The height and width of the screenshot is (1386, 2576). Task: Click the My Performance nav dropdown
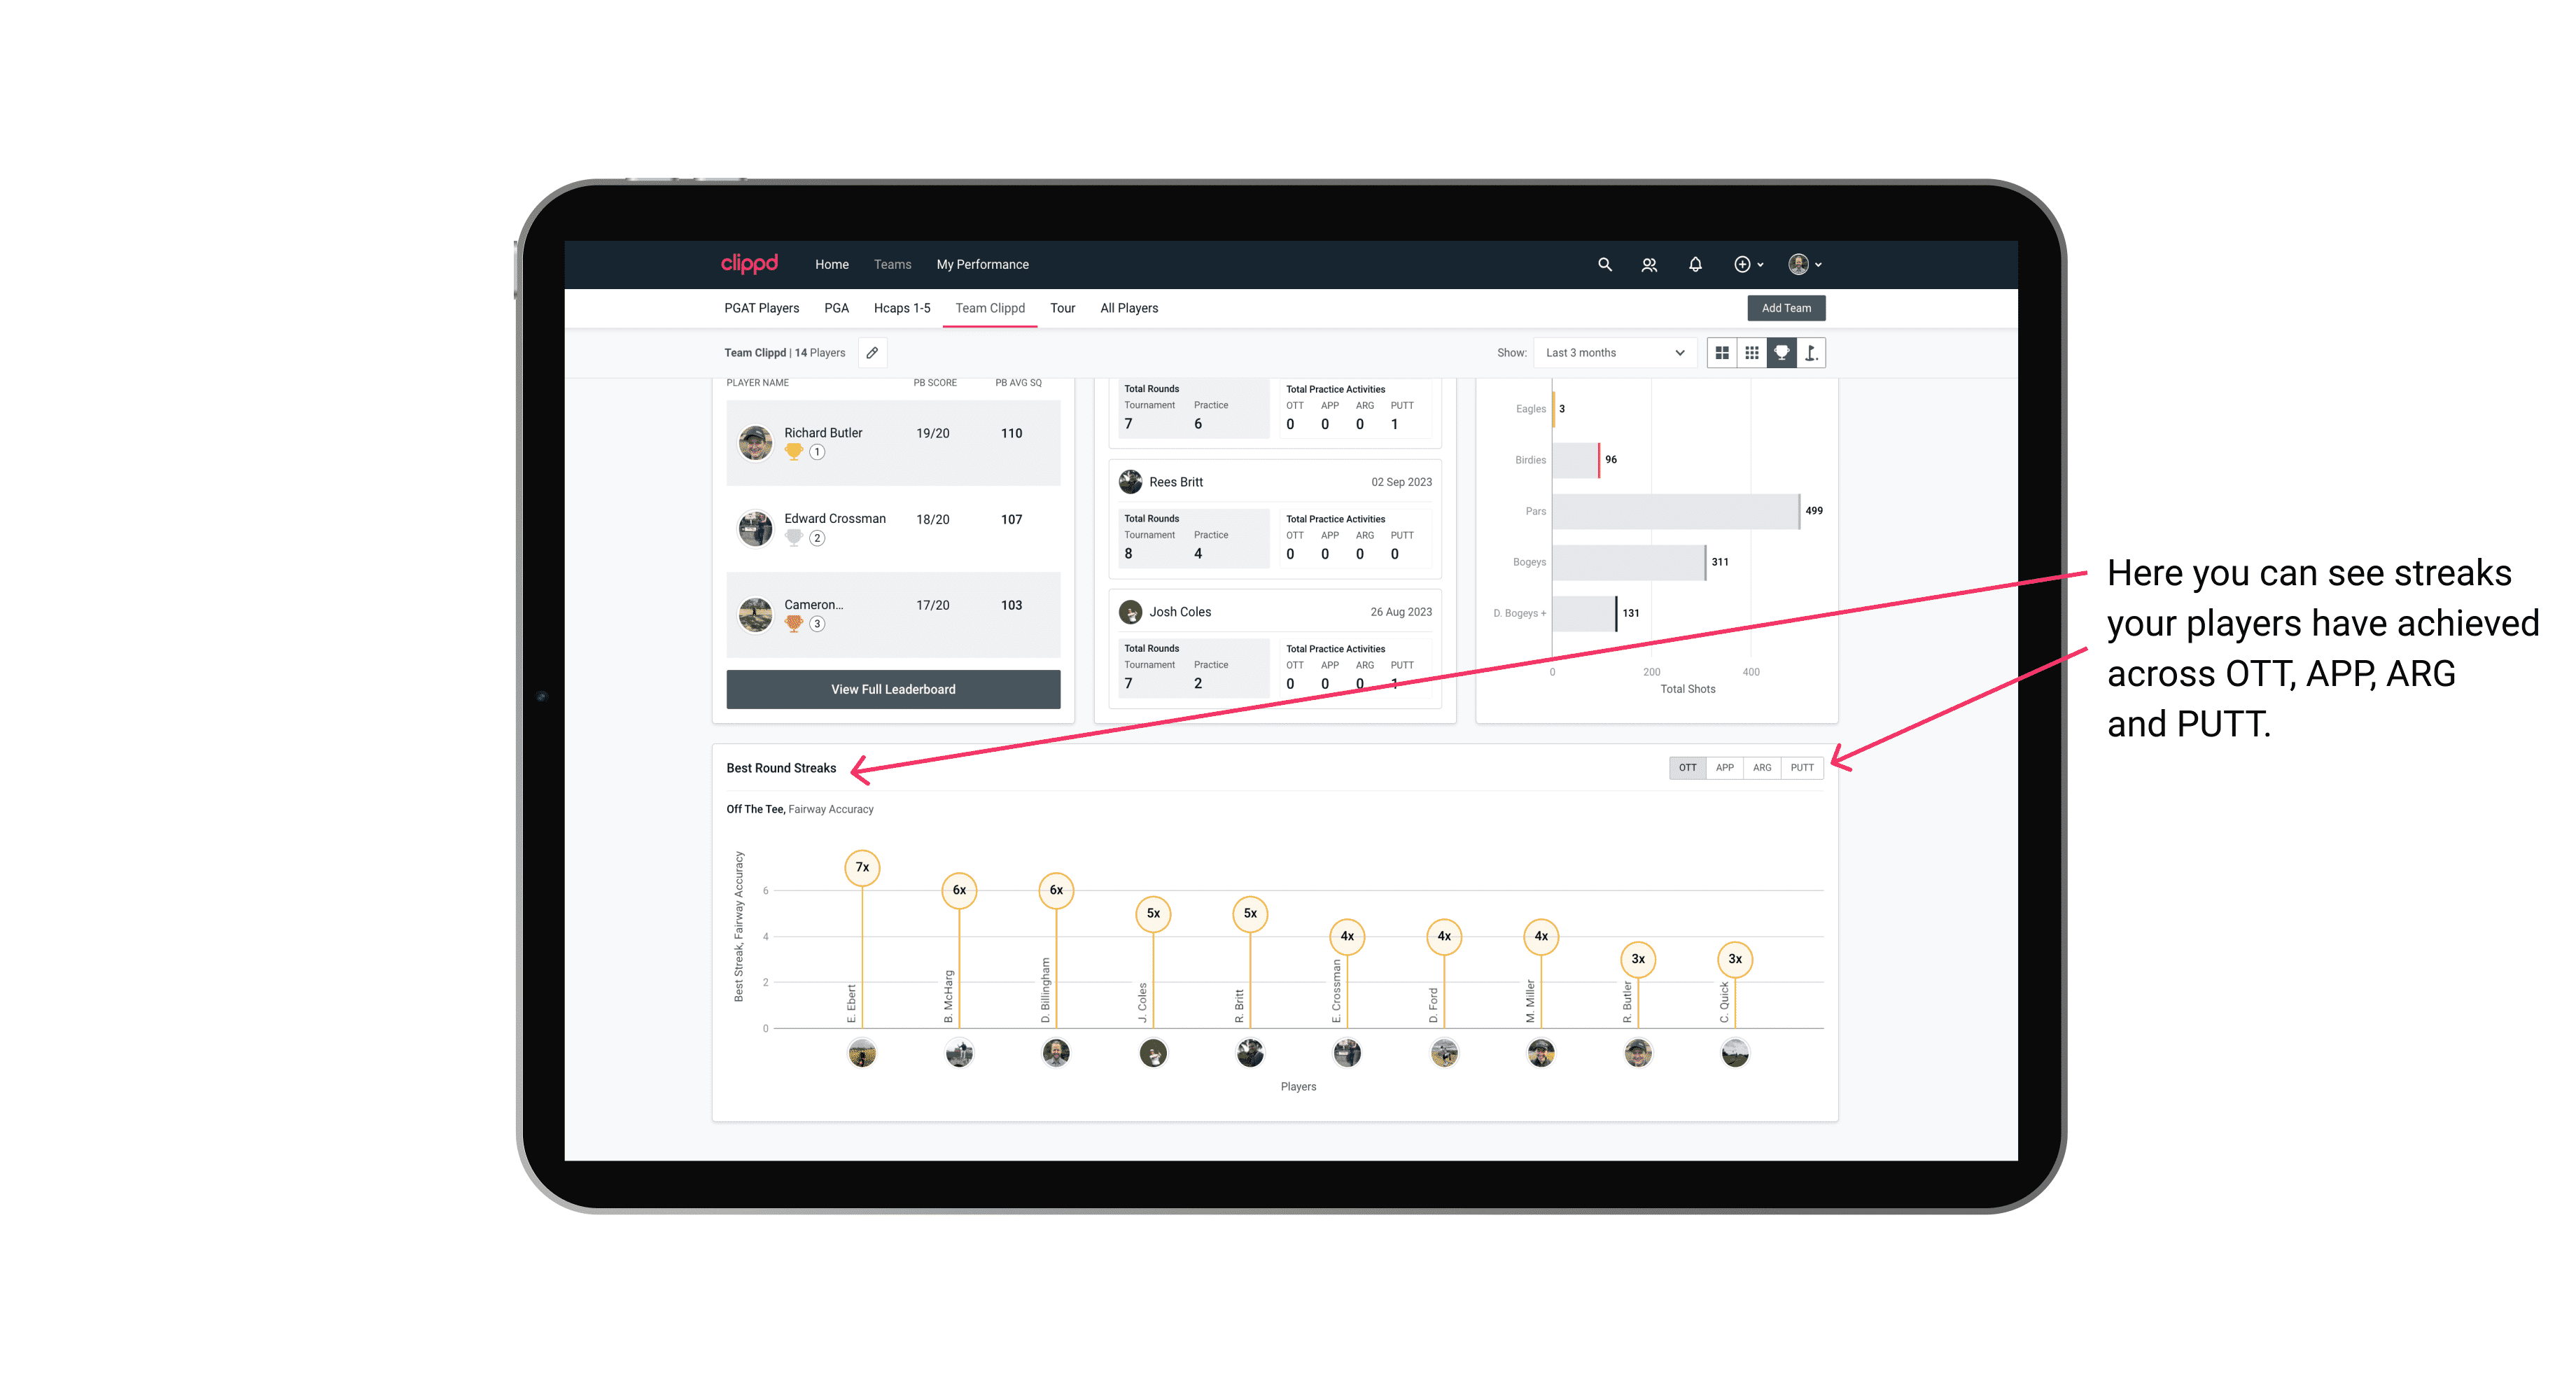click(x=984, y=265)
